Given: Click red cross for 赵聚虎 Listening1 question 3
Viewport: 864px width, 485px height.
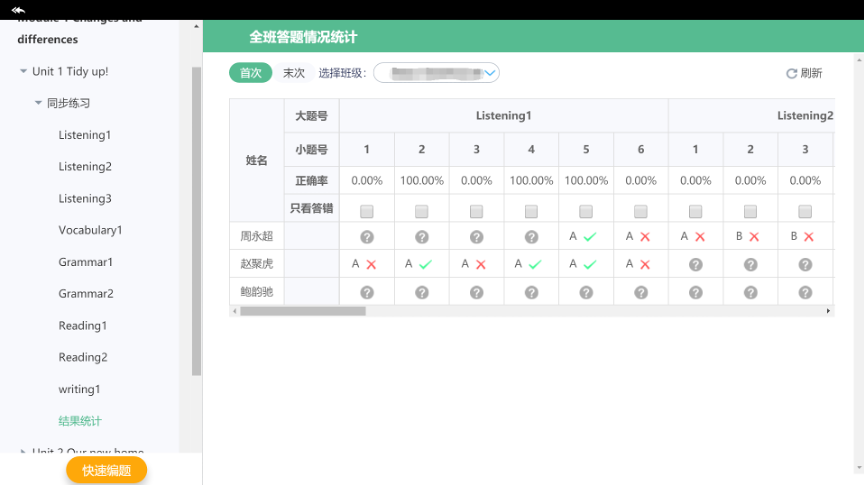Looking at the screenshot, I should click(x=480, y=265).
